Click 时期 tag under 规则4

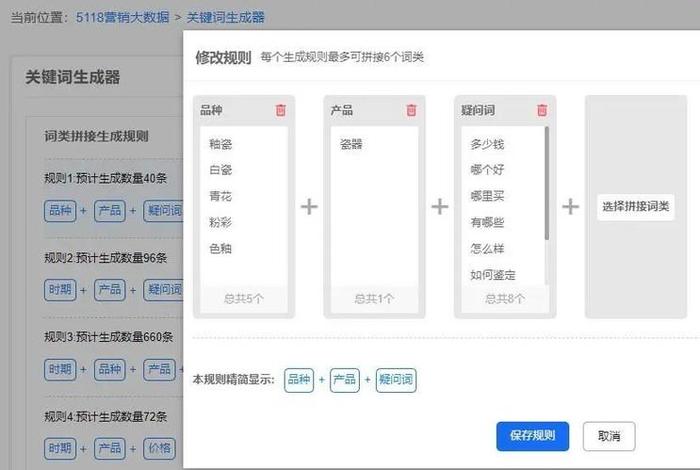coord(60,449)
